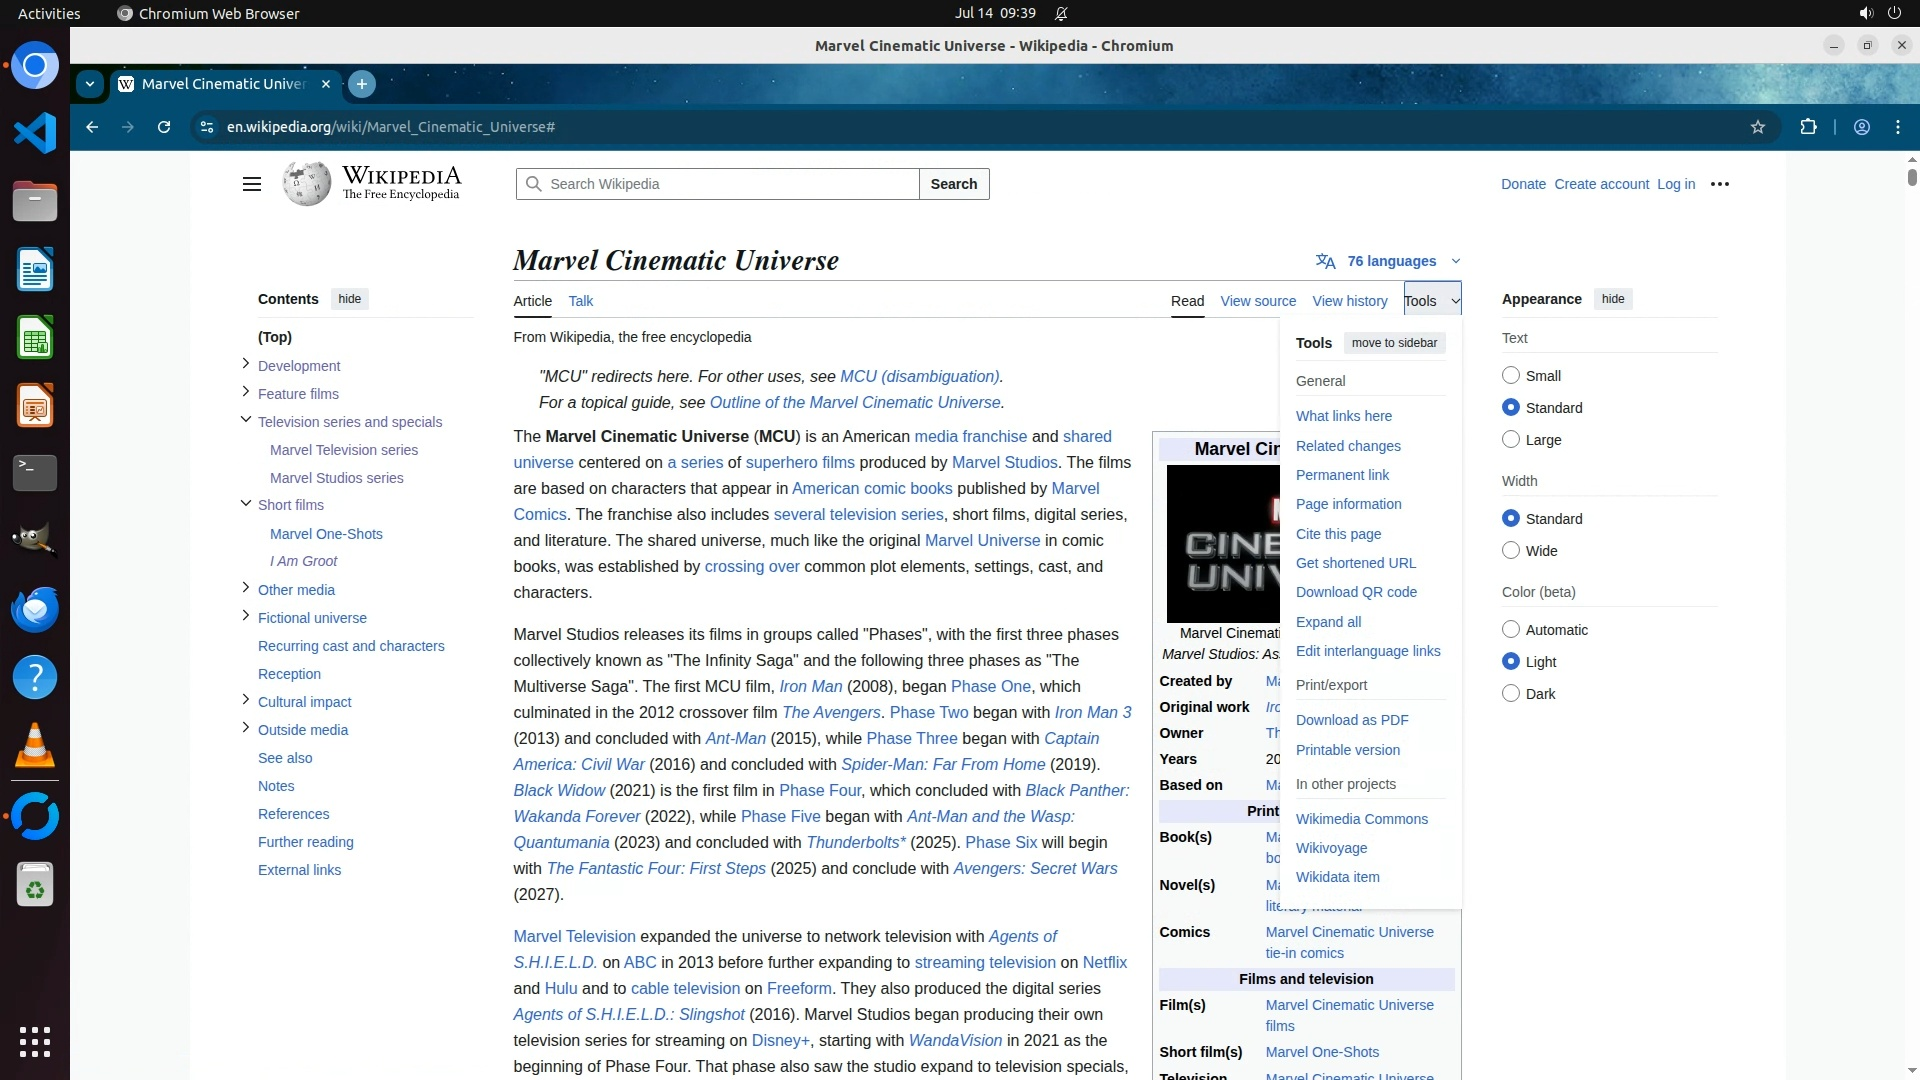Open the 76 languages dropdown
The width and height of the screenshot is (1920, 1080).
pyautogui.click(x=1390, y=261)
